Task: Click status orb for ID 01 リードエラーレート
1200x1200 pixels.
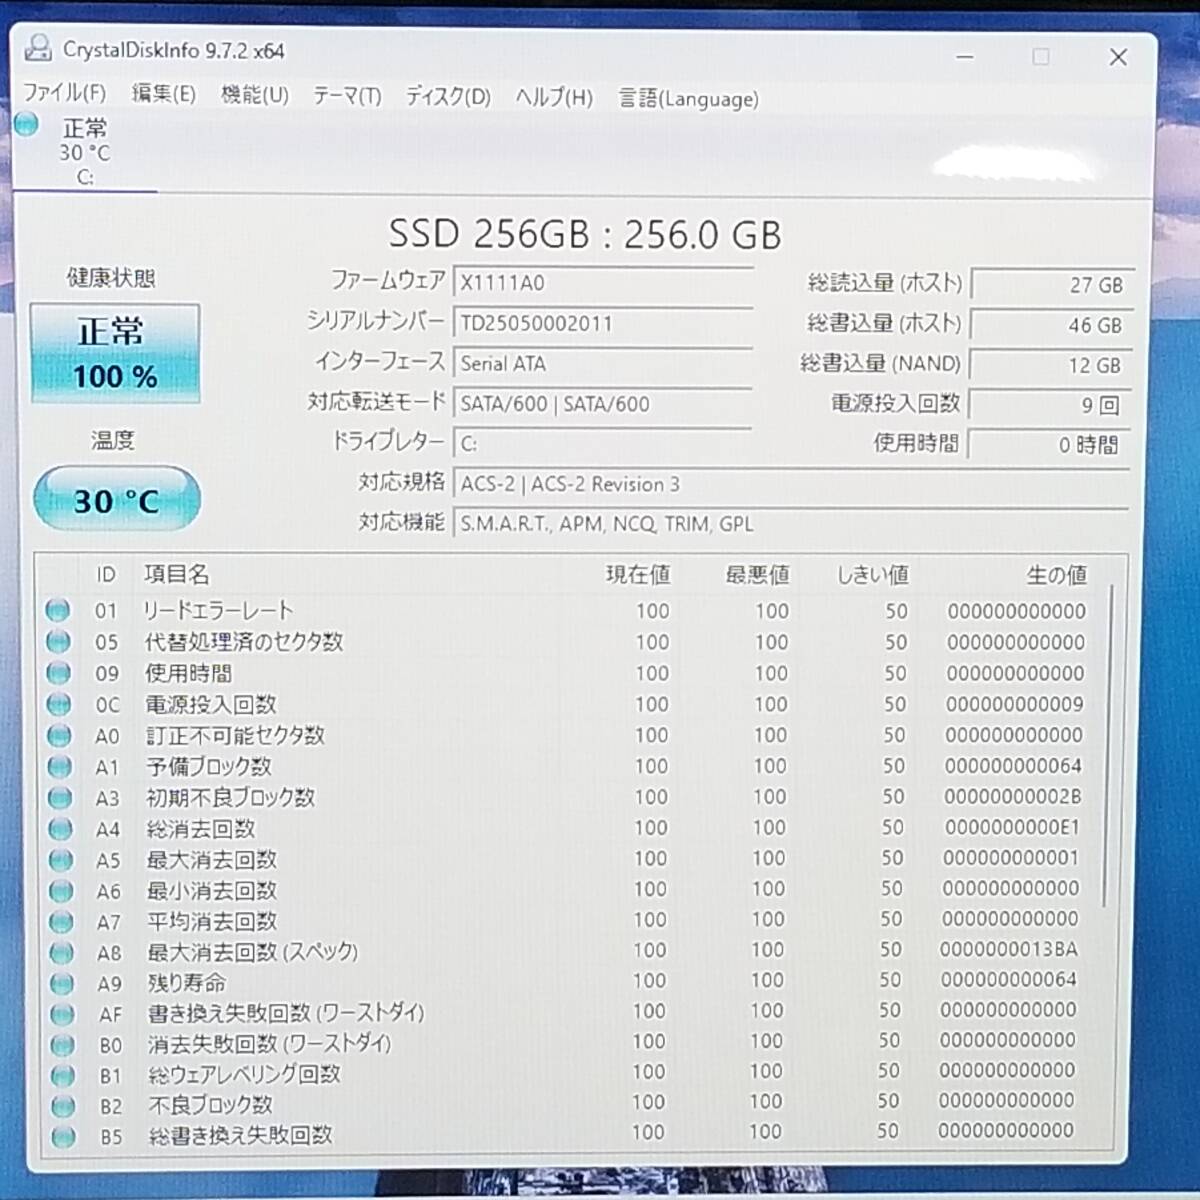Action: tap(58, 610)
